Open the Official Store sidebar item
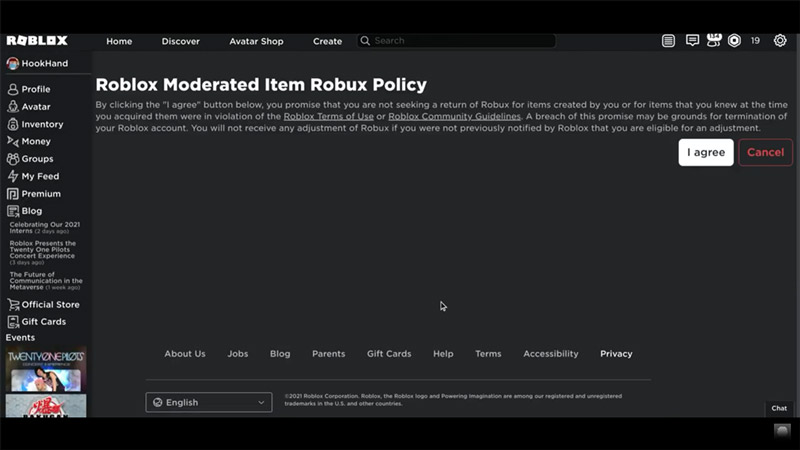800x450 pixels. (x=50, y=304)
